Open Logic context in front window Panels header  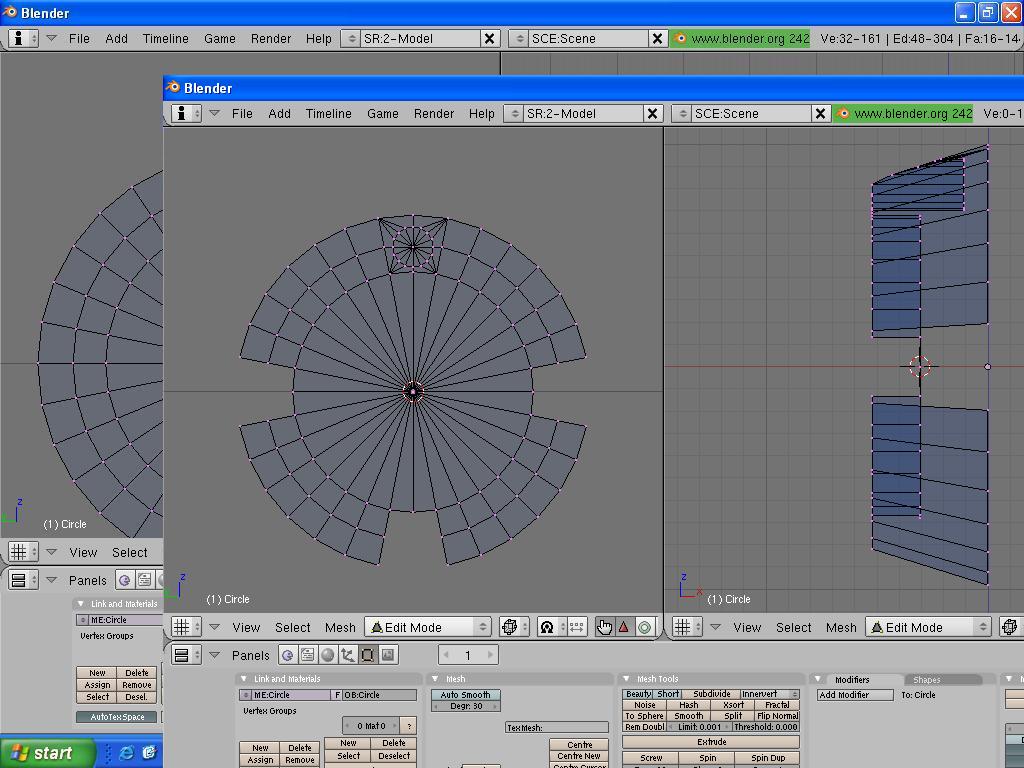tap(287, 655)
